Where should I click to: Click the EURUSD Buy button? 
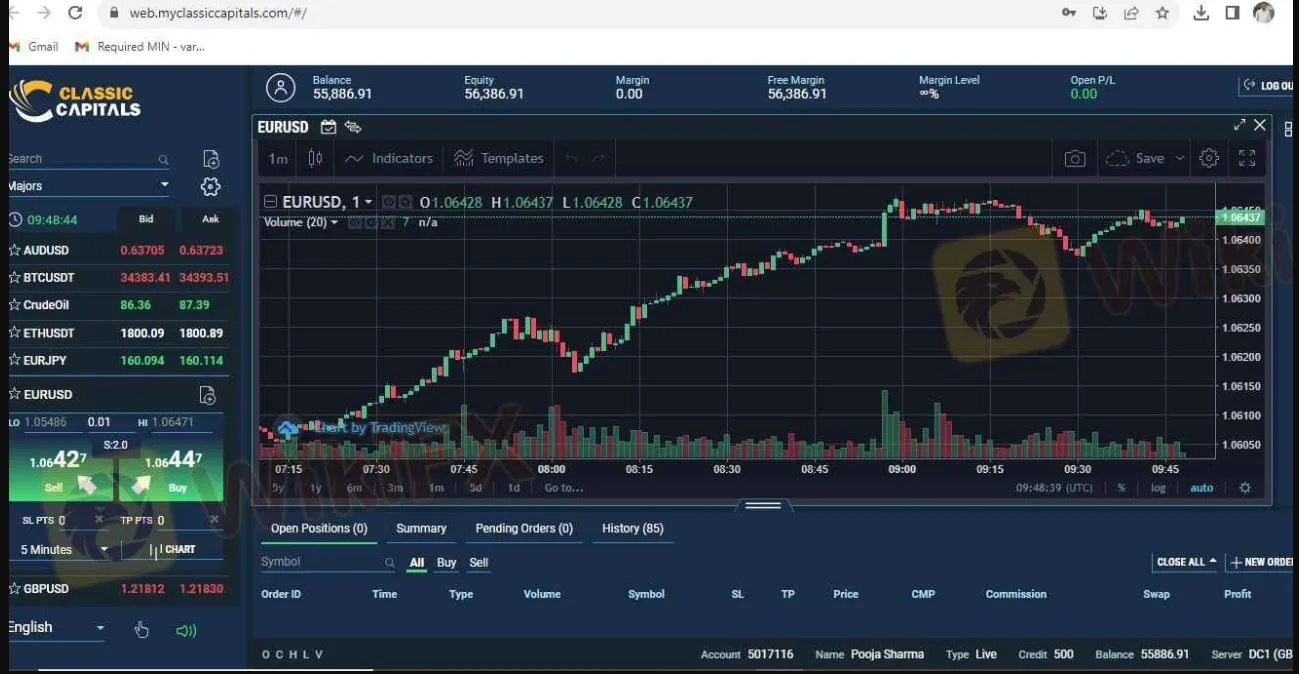(170, 474)
